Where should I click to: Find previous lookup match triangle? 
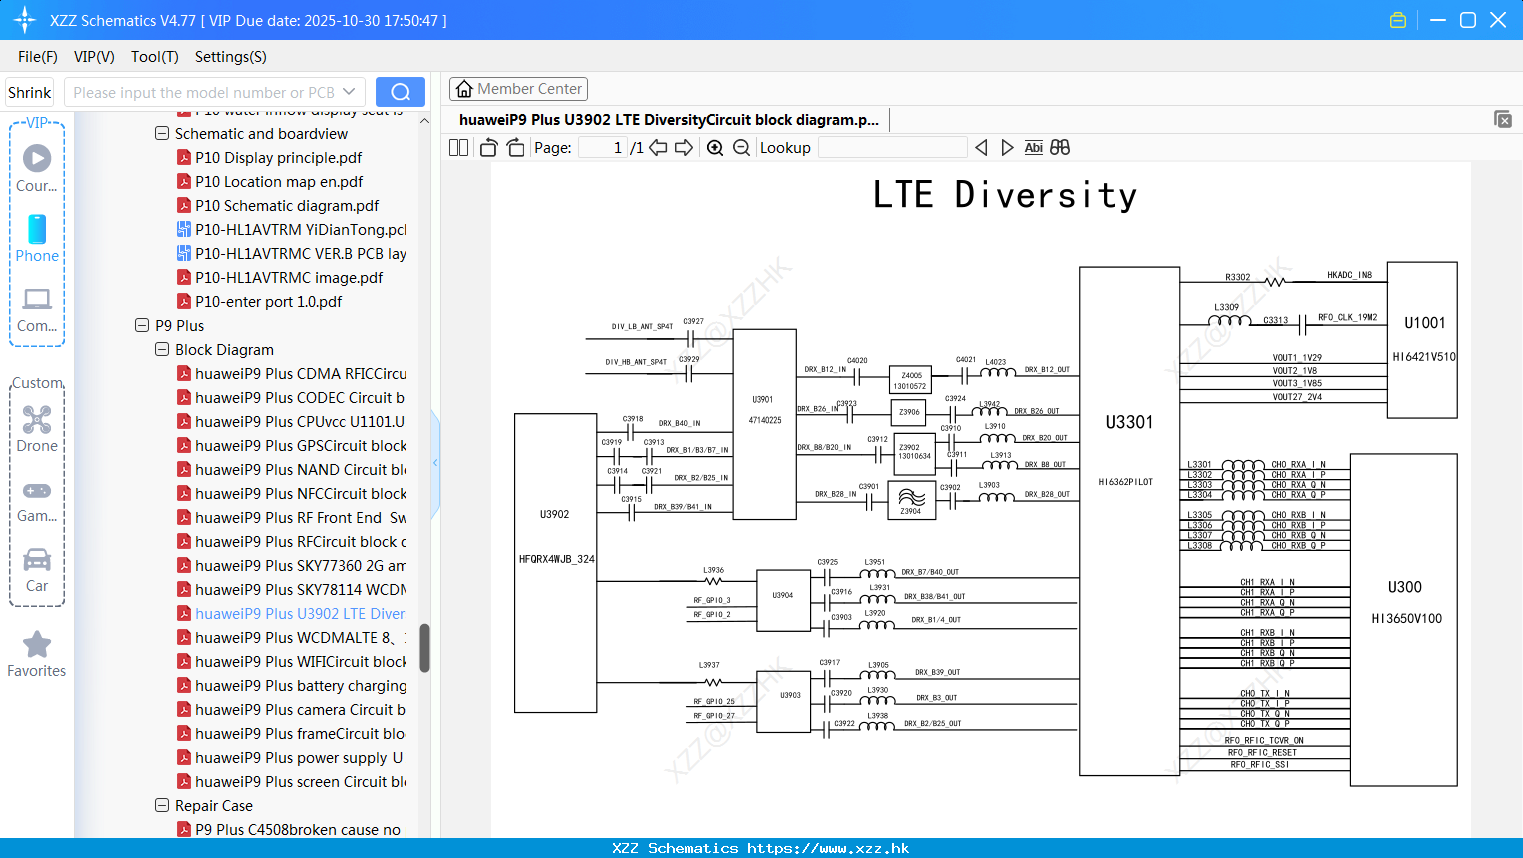click(981, 148)
